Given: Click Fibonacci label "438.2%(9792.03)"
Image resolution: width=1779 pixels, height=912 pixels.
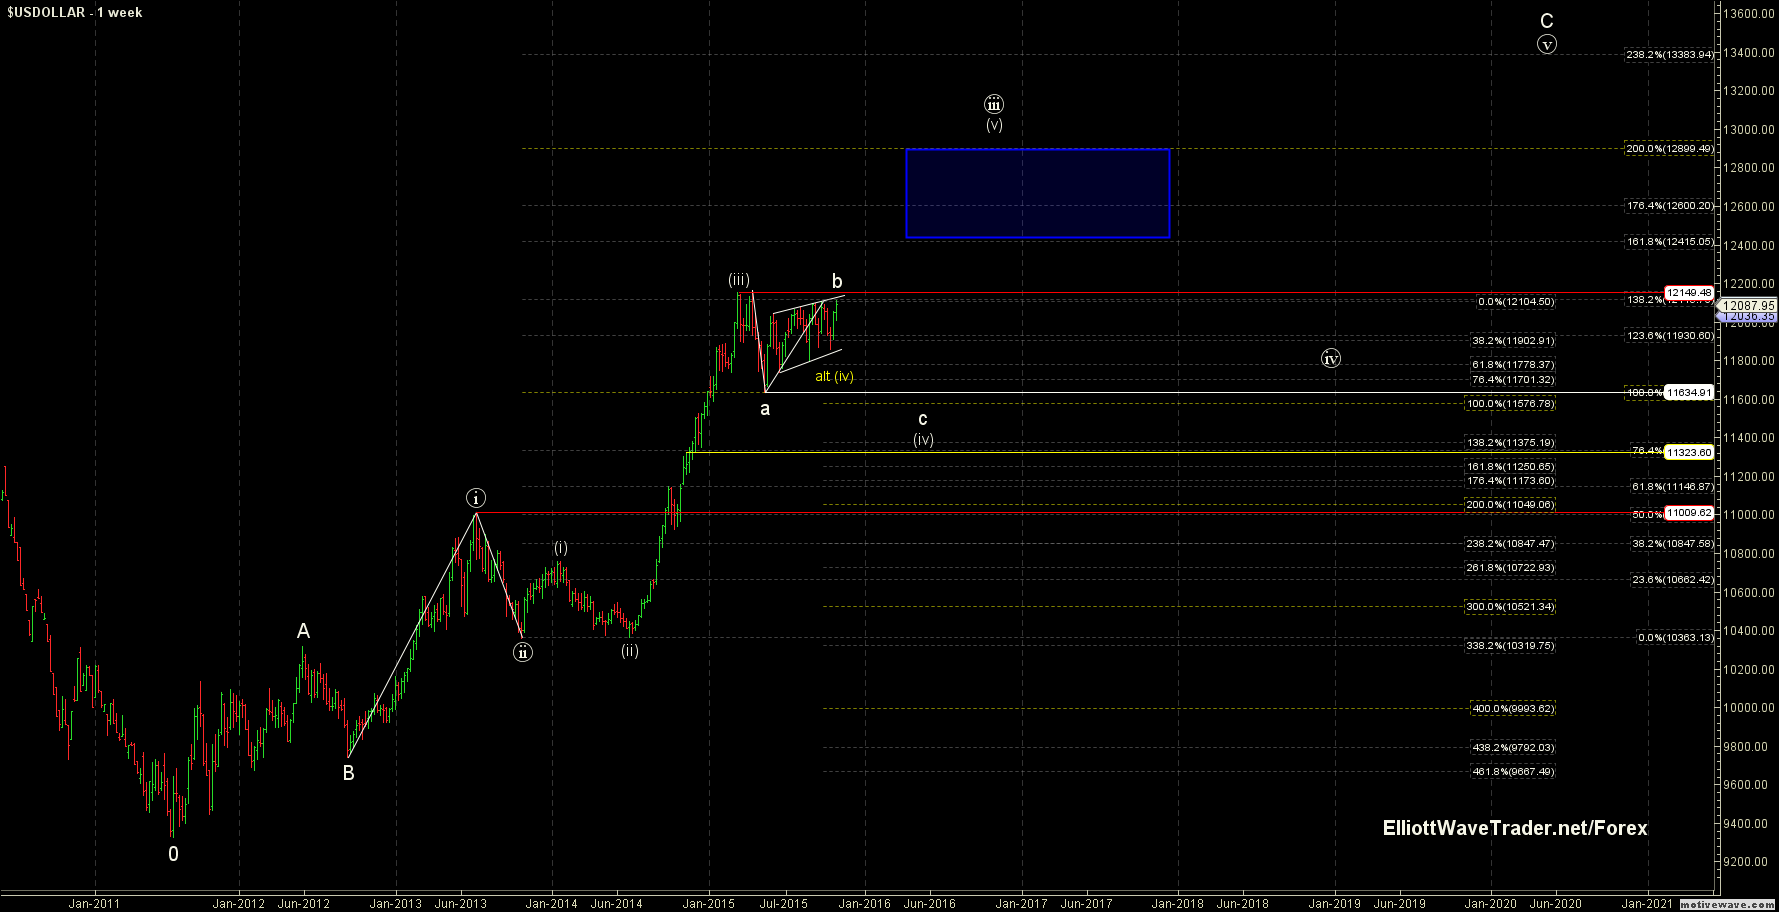Looking at the screenshot, I should tap(1514, 748).
